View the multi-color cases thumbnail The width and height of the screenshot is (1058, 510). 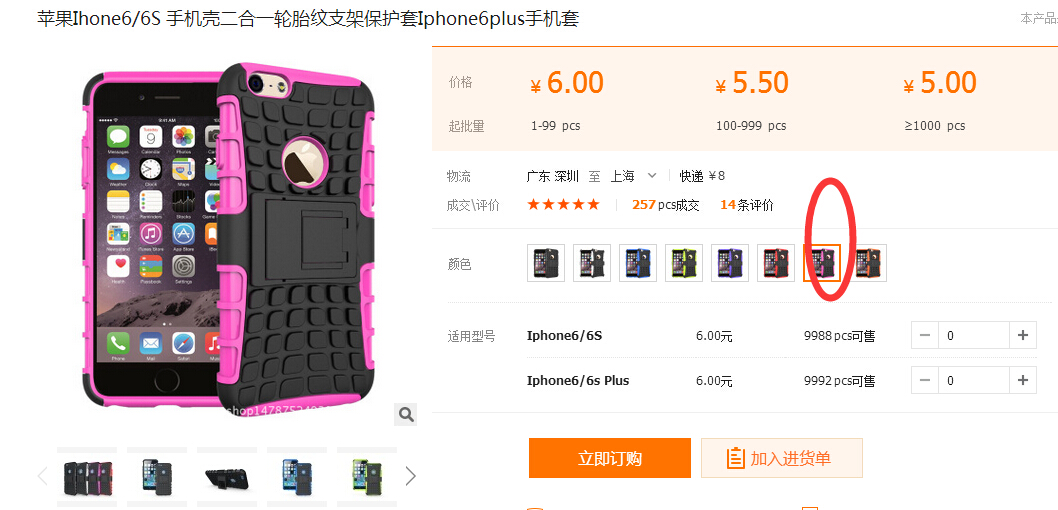87,476
